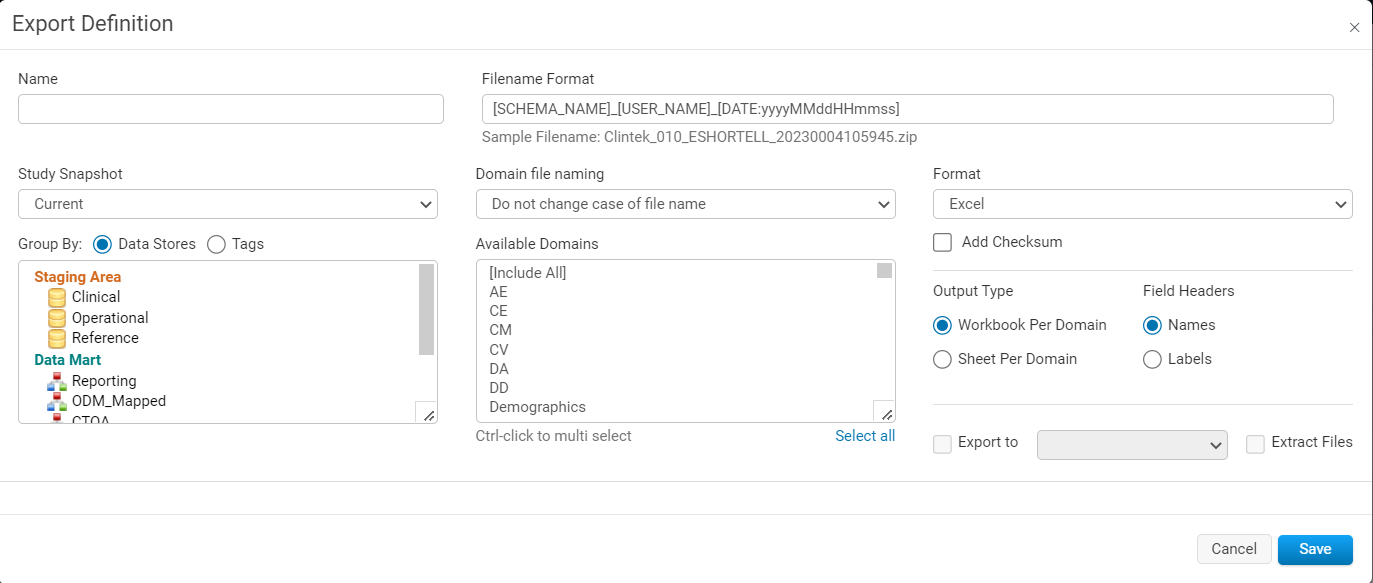The height and width of the screenshot is (583, 1373).
Task: Tick the Extract Files checkbox
Action: [1255, 444]
